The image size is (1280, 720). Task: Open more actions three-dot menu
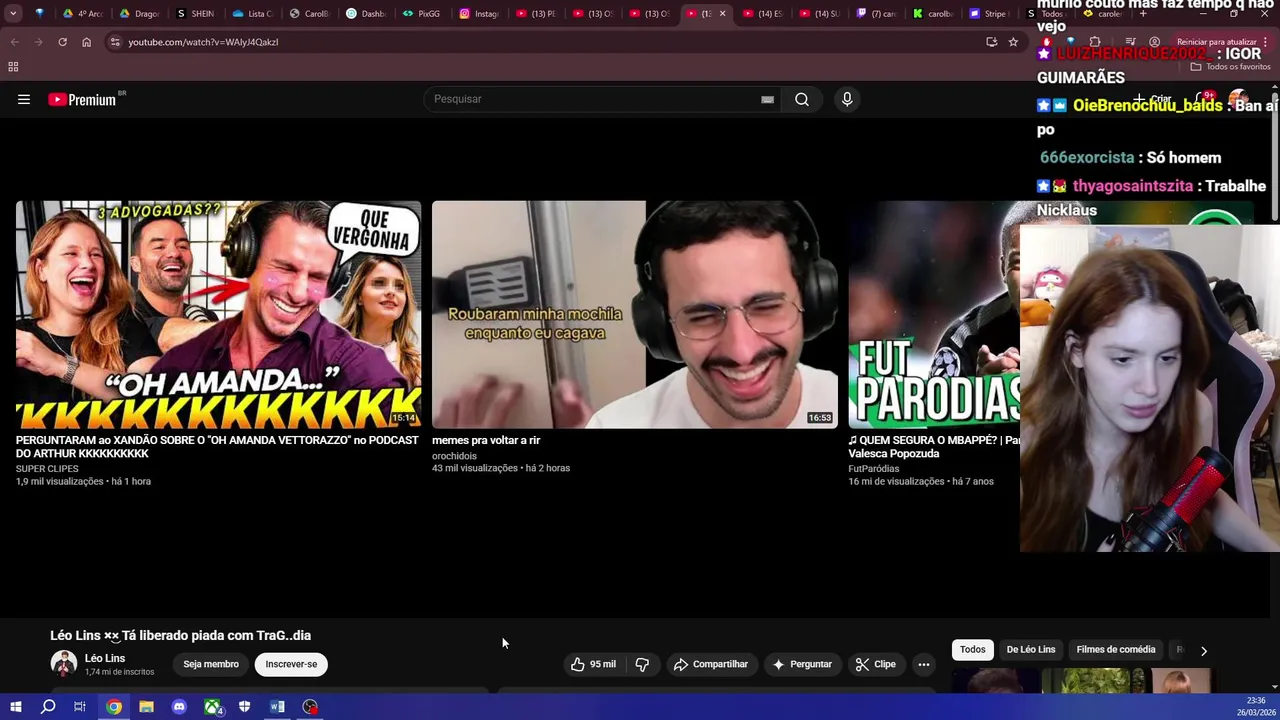924,664
